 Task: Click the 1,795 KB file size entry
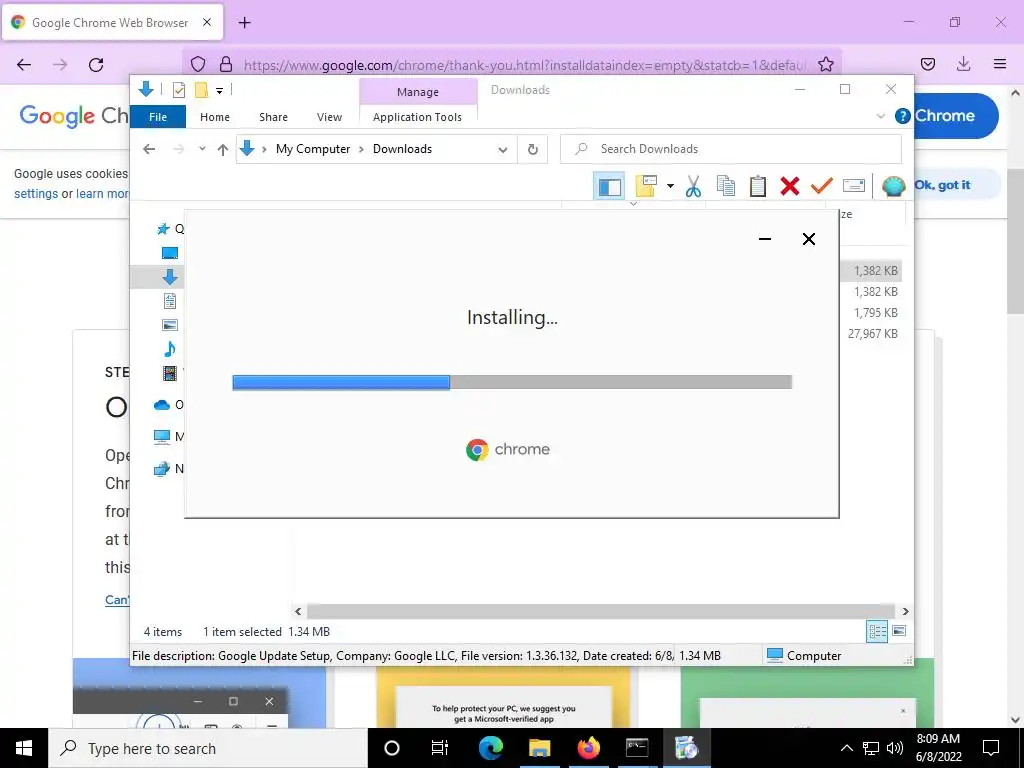click(876, 313)
